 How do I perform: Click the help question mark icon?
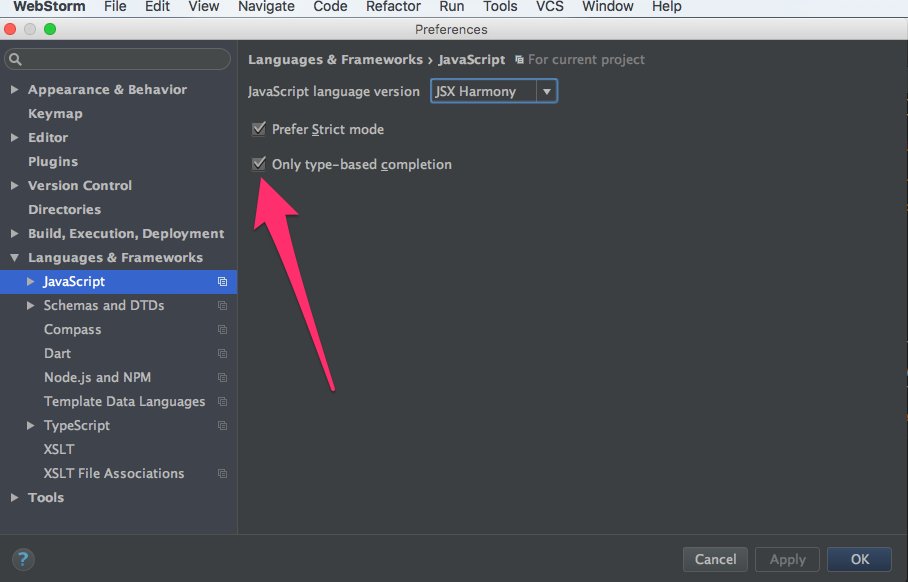(23, 559)
